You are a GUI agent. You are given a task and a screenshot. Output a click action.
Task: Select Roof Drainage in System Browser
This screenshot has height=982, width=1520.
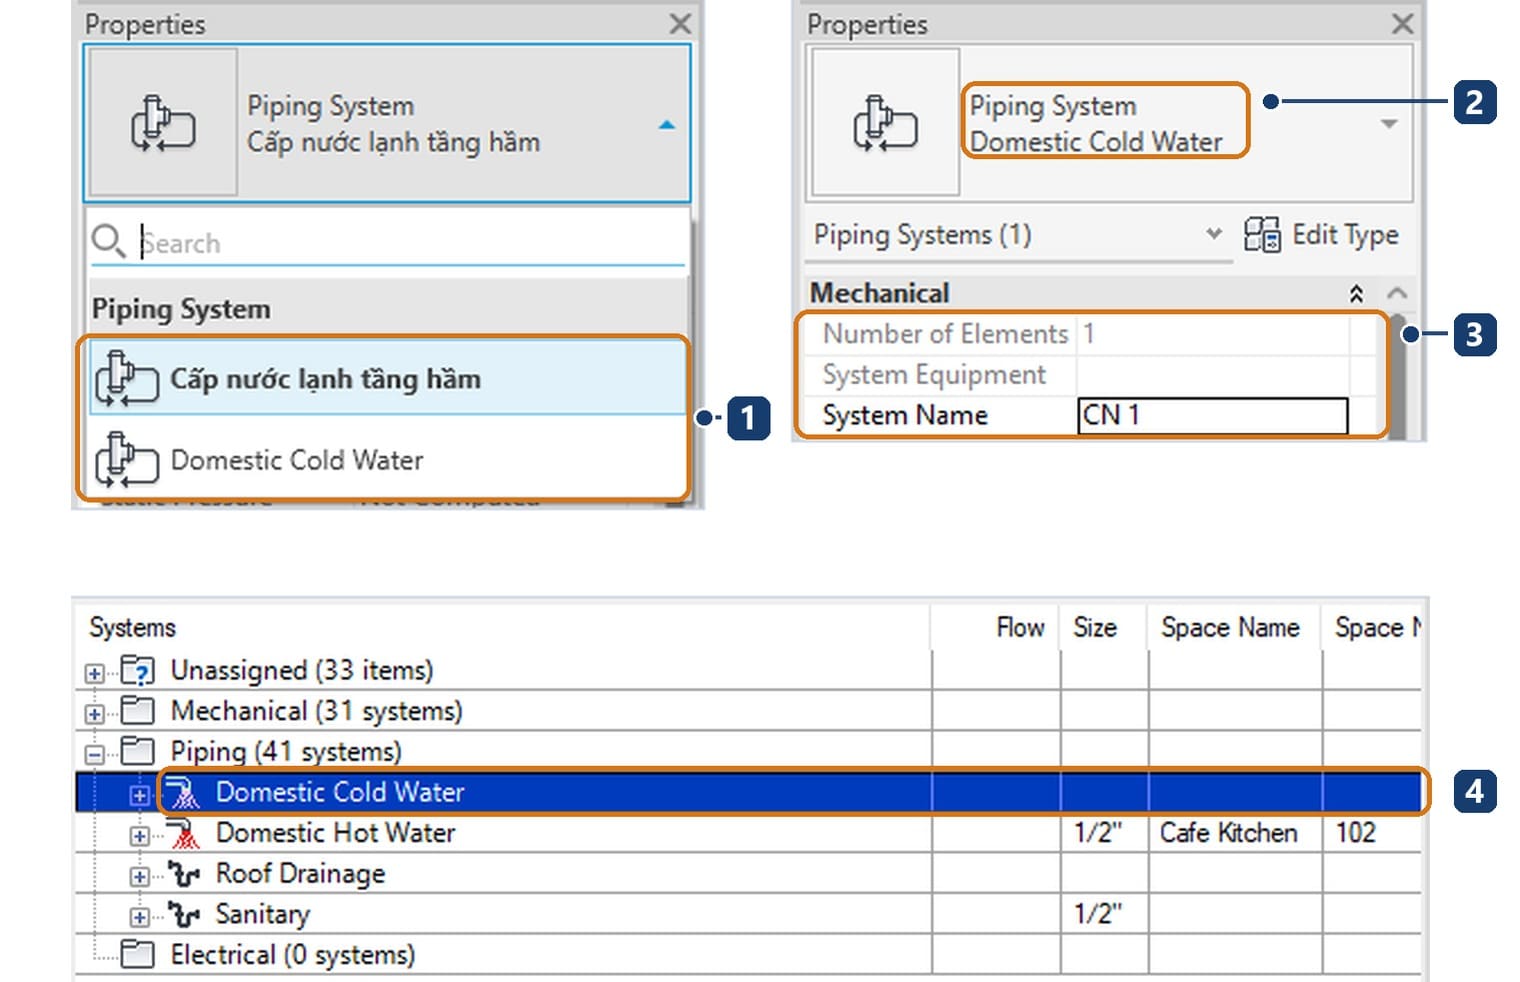click(x=301, y=874)
